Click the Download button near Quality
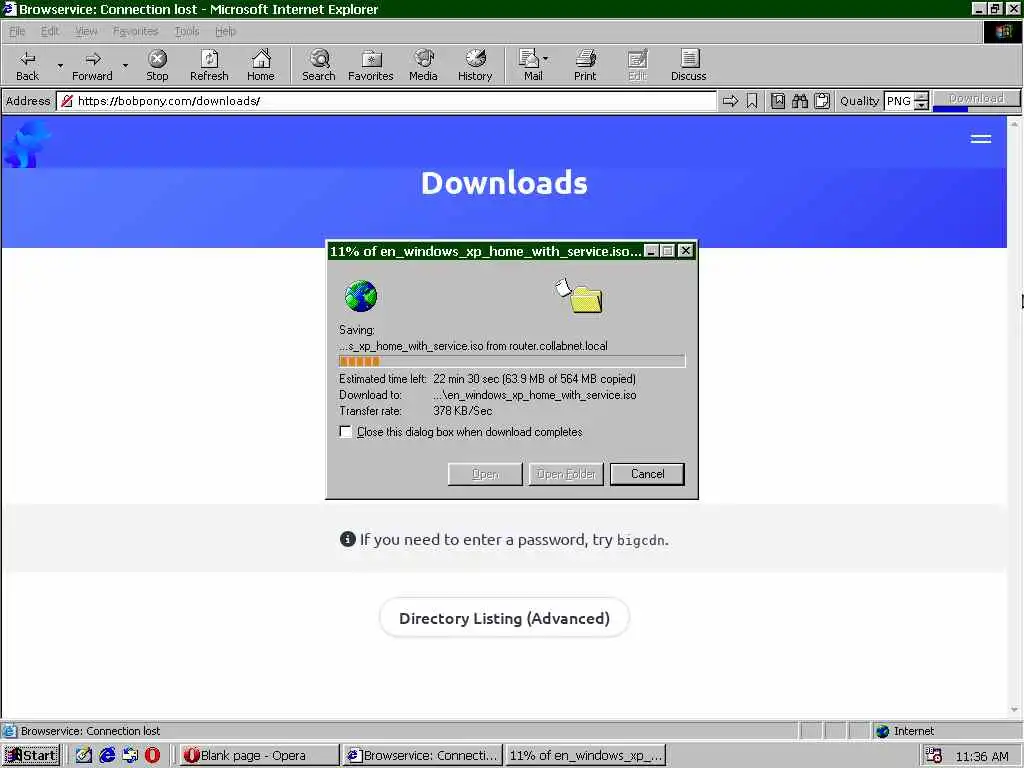 pos(976,98)
